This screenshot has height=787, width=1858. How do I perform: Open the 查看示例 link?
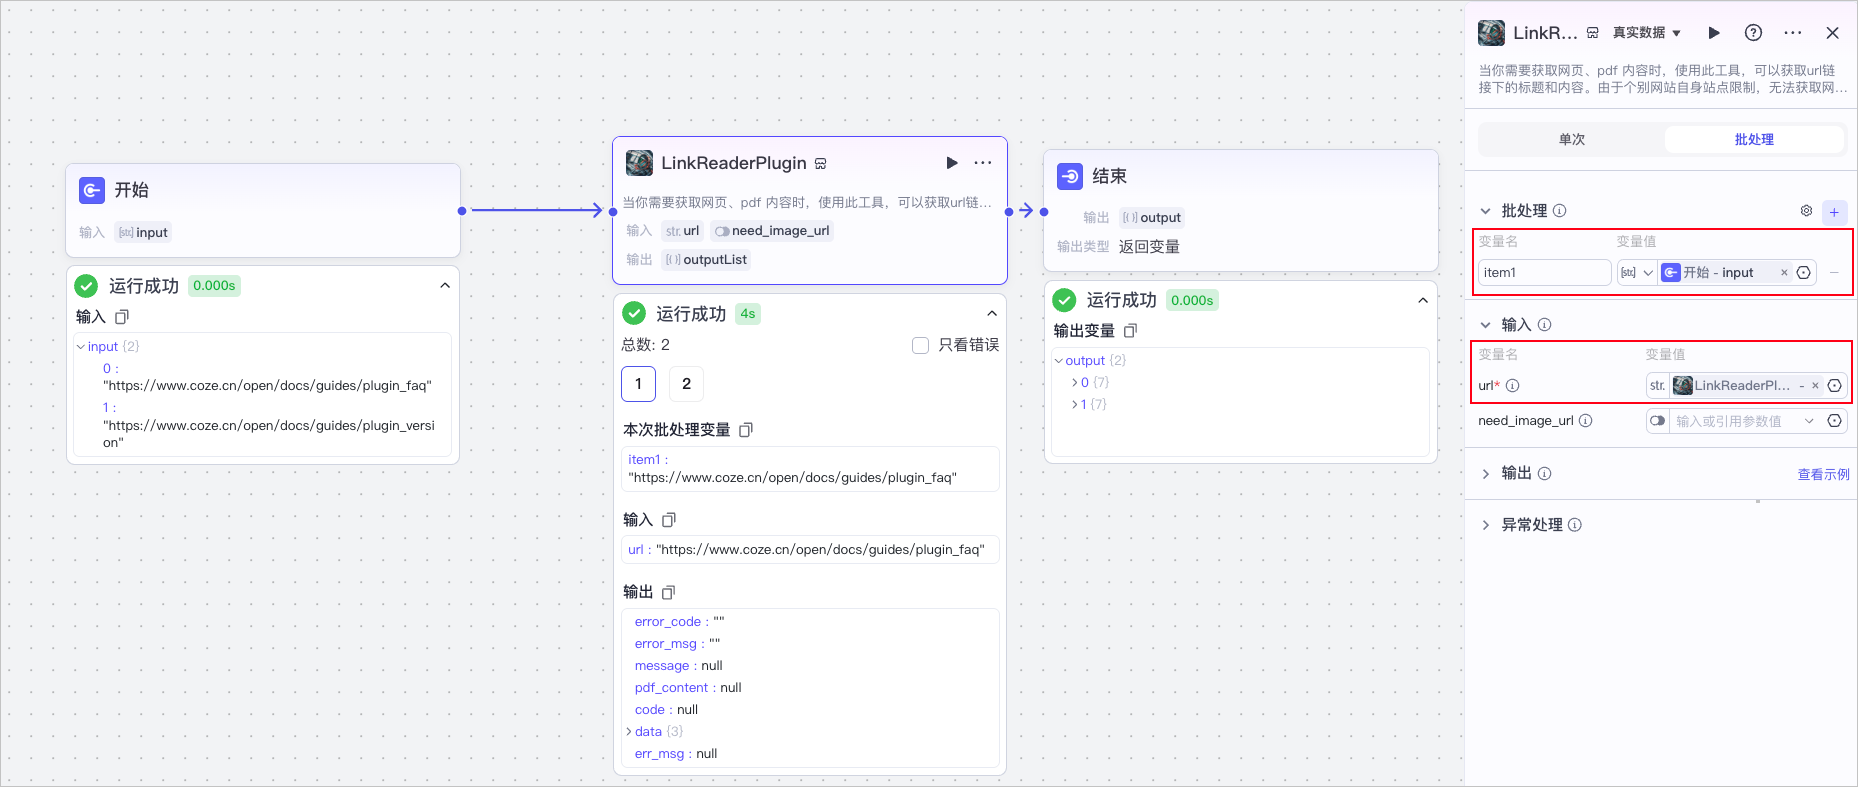click(1823, 475)
